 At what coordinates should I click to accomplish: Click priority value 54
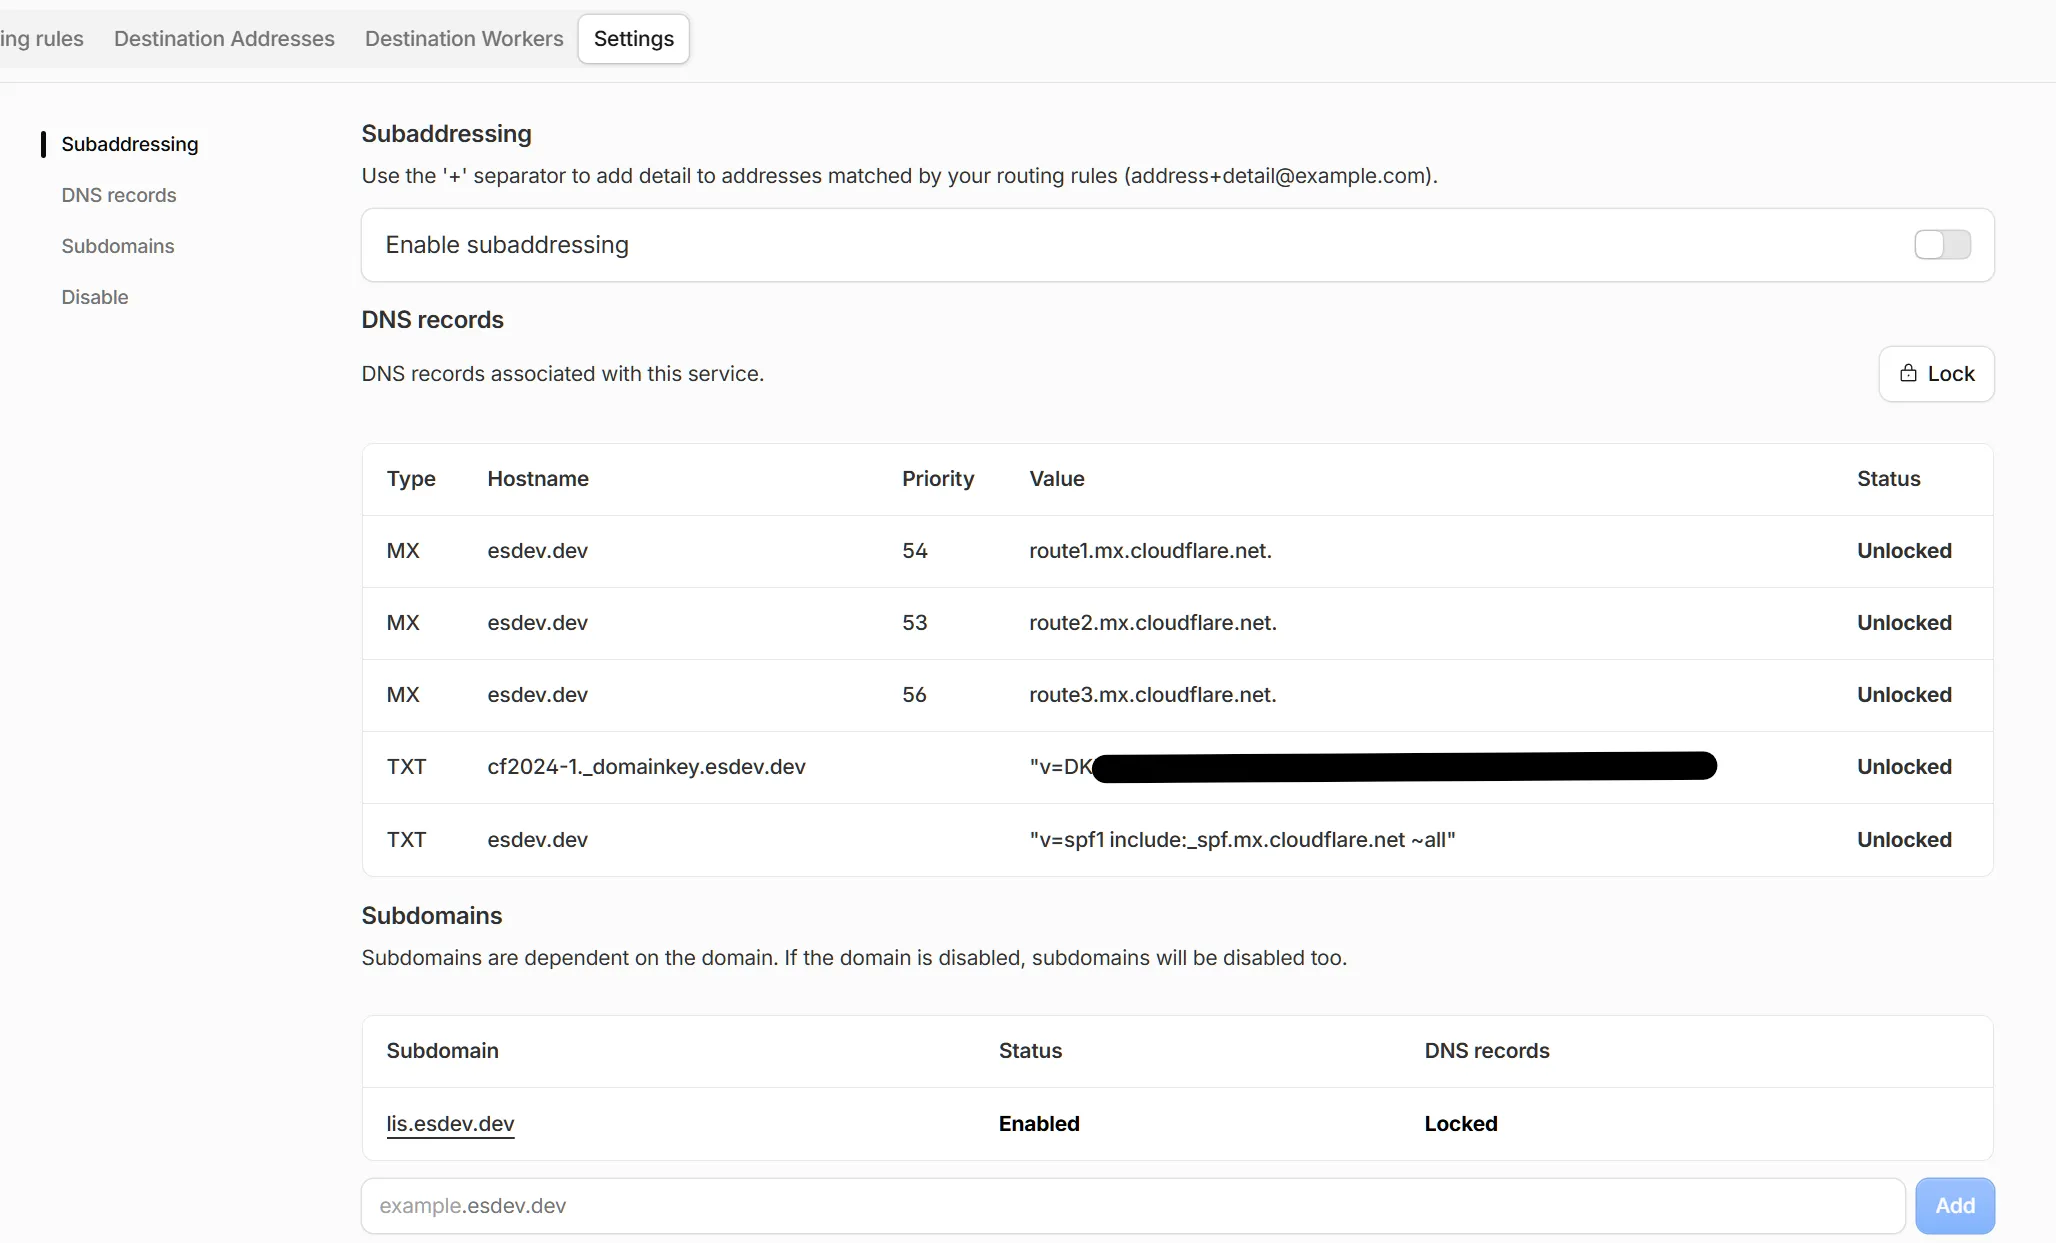click(x=914, y=551)
